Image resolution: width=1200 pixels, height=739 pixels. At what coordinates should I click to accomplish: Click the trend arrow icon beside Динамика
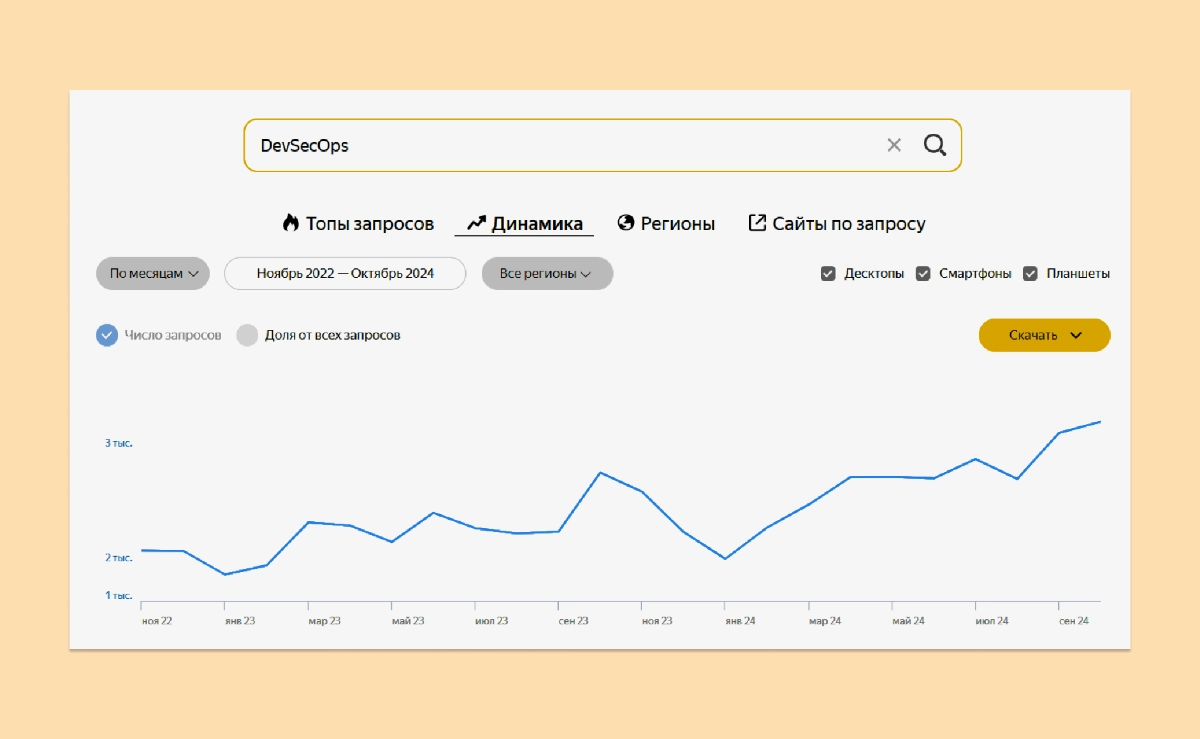tap(476, 223)
